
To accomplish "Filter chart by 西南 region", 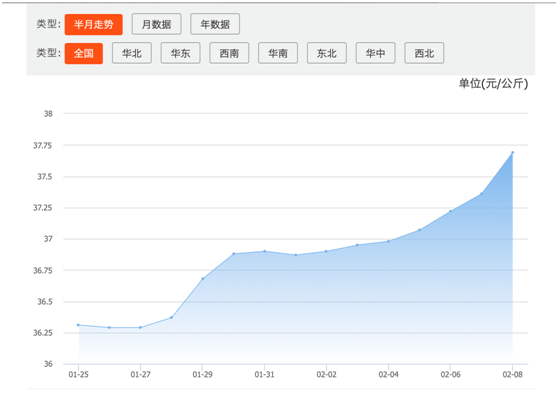I will [229, 53].
